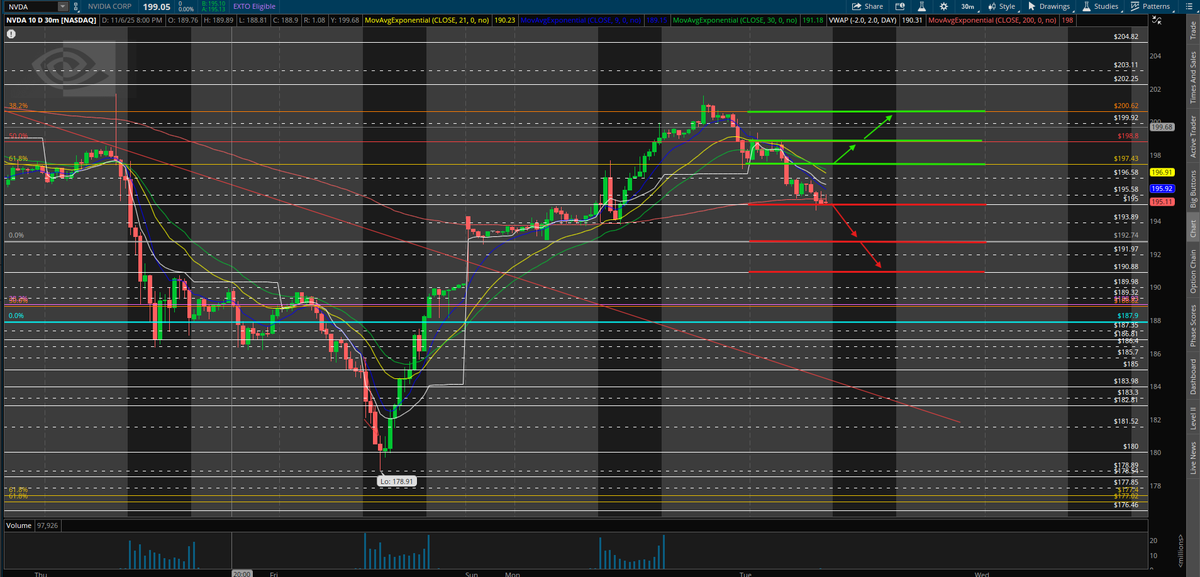The image size is (1200, 577).
Task: Open the chart alert/notes icon next to Share
Action: pyautogui.click(x=900, y=6)
